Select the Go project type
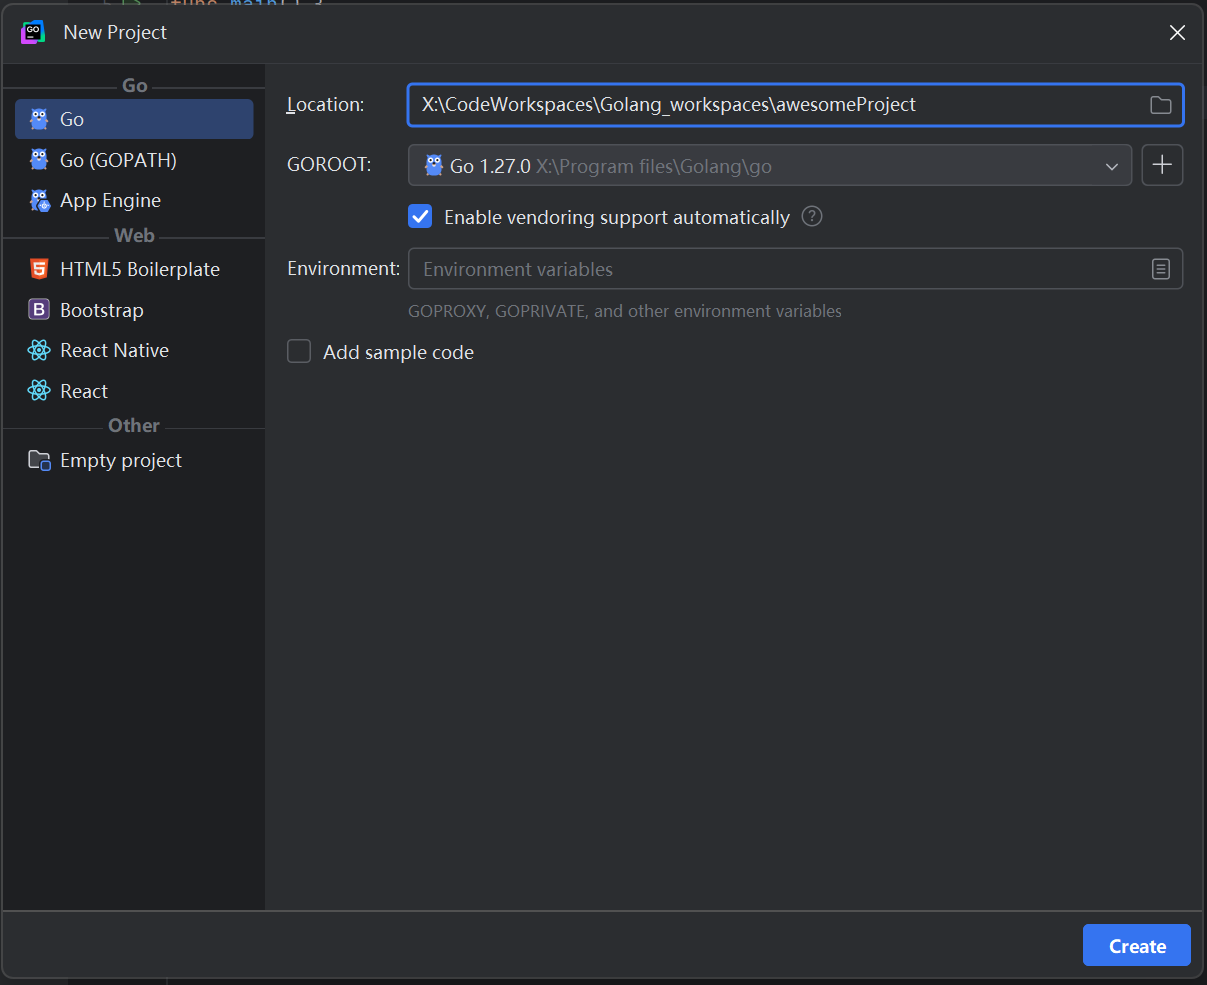Screen dimensions: 1207x985 tap(134, 119)
